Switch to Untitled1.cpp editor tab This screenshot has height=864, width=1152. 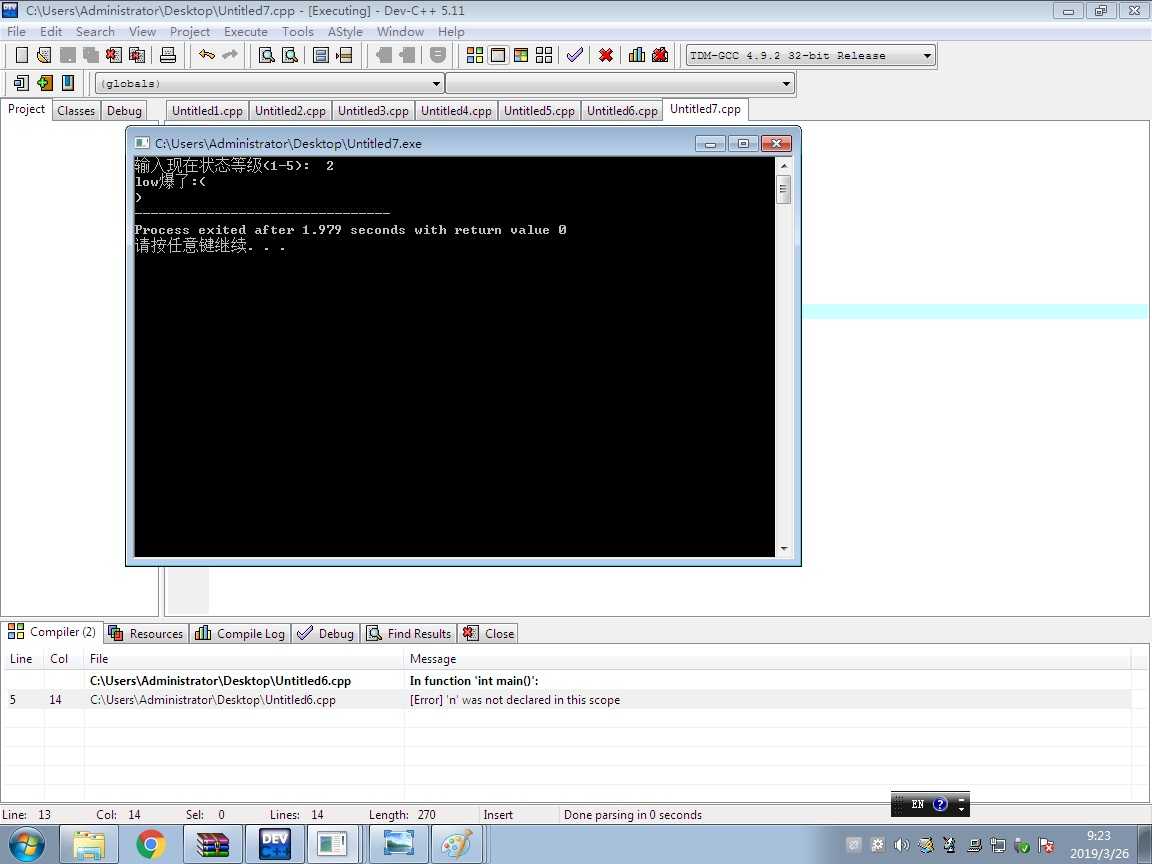[207, 110]
